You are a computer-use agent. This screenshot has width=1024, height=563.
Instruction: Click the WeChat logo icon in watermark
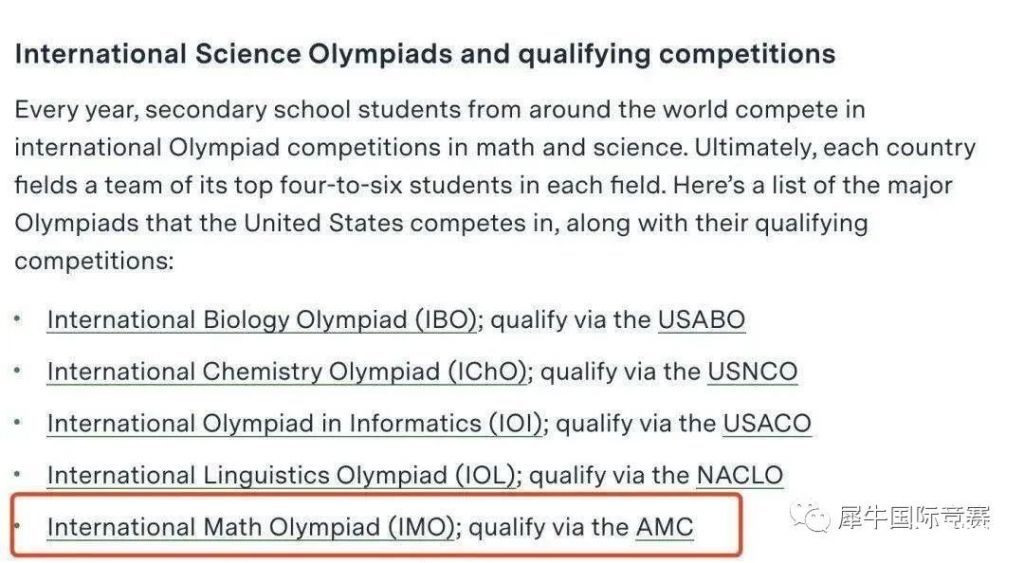(x=810, y=517)
